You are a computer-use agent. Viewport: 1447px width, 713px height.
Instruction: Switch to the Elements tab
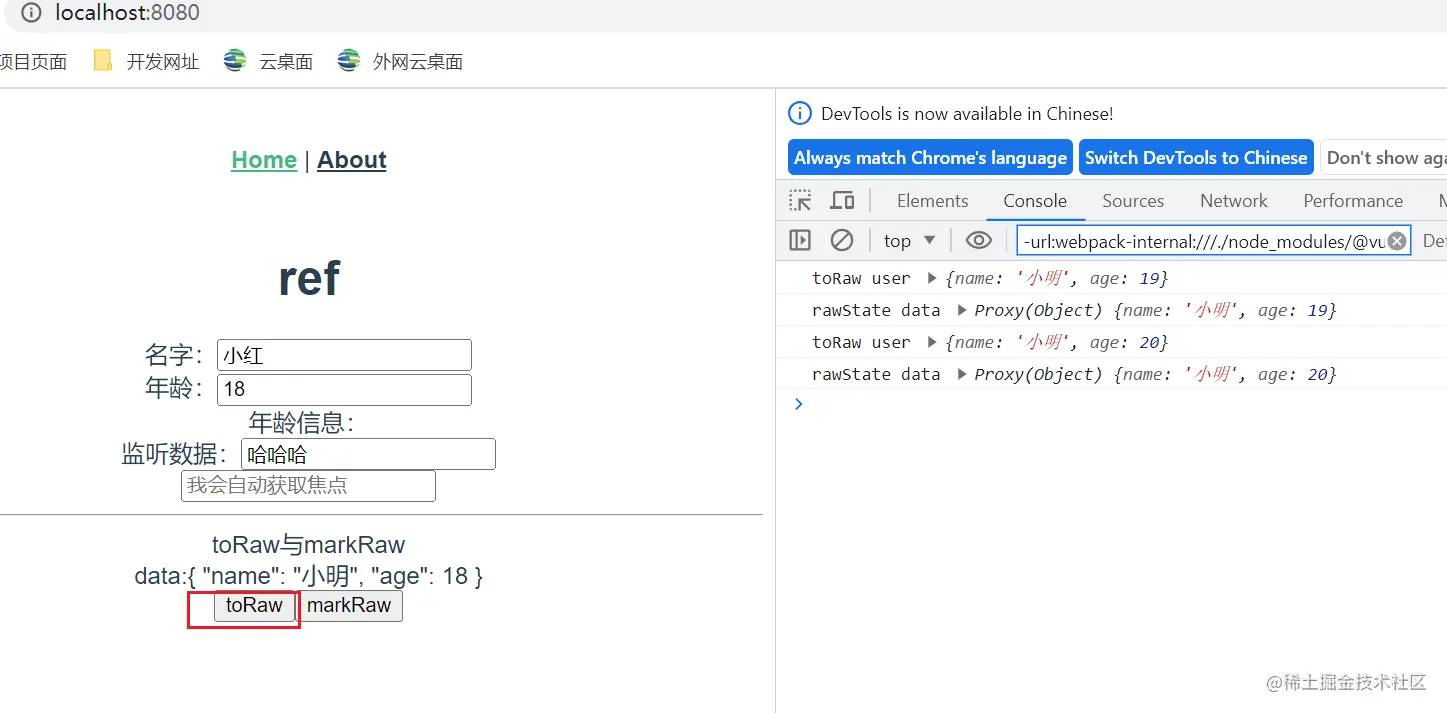932,201
